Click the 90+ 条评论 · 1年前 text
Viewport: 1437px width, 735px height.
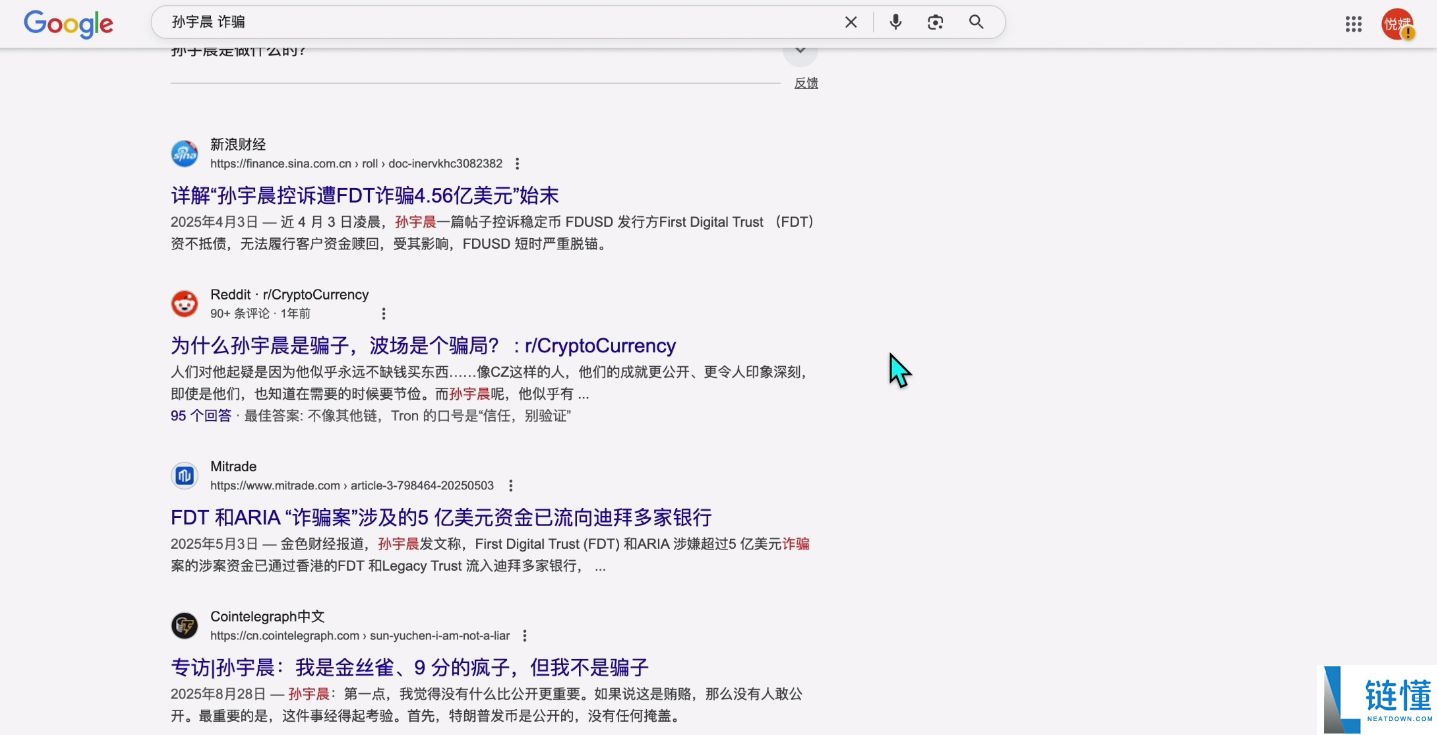[x=260, y=314]
